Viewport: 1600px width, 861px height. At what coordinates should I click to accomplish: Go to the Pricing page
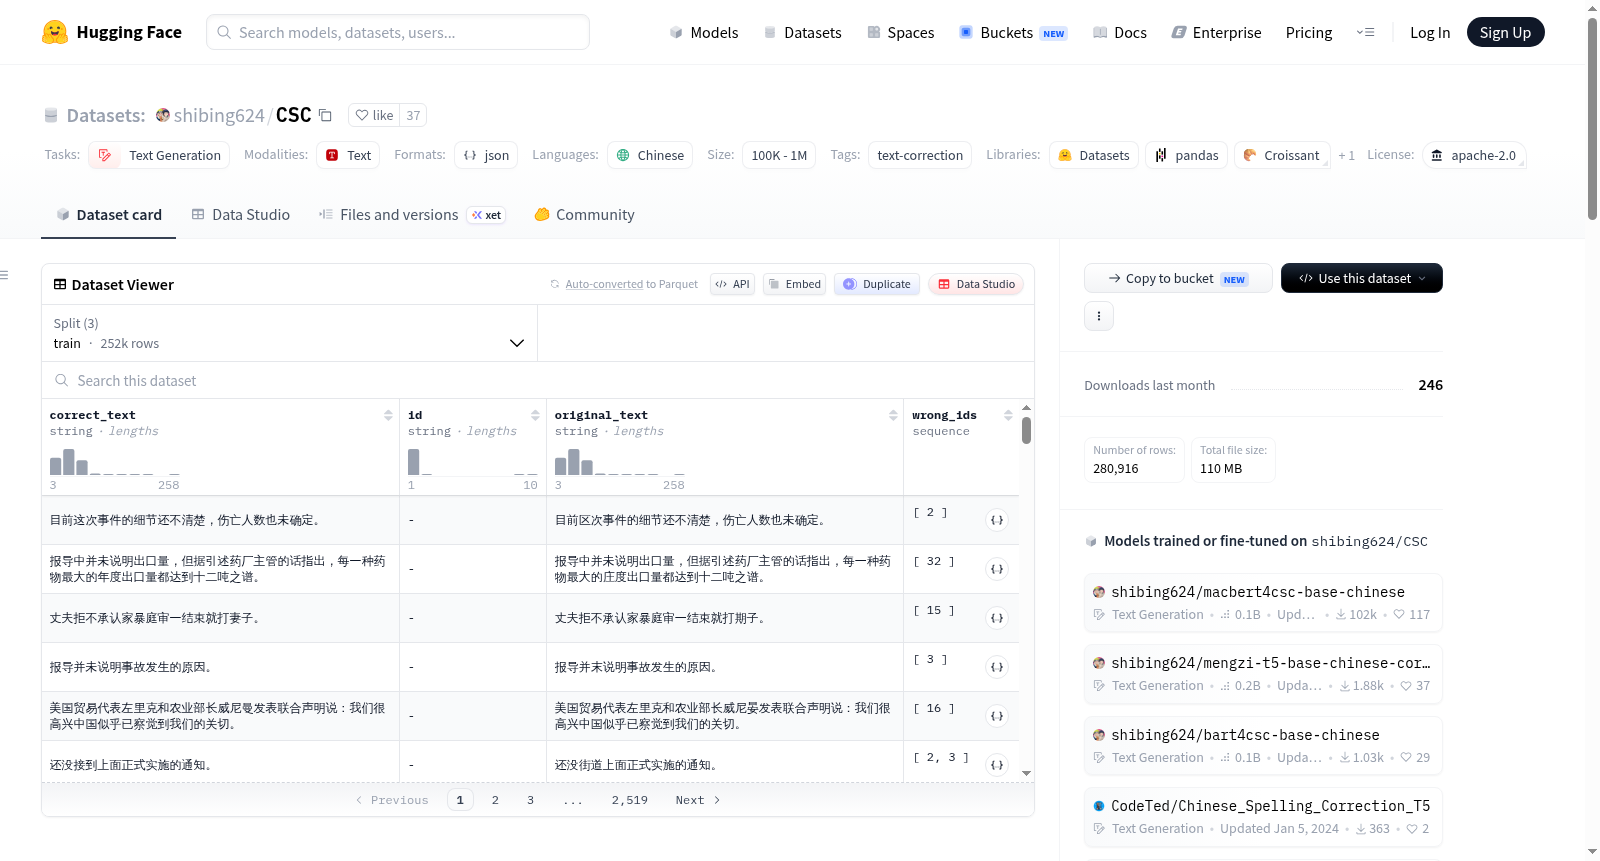tap(1309, 32)
